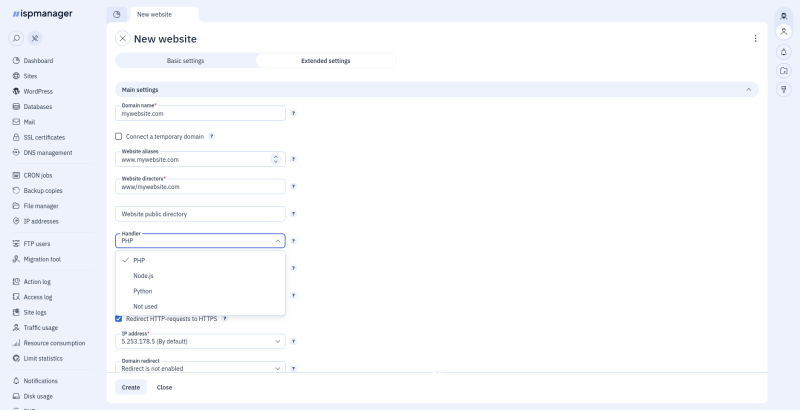Click the Disk usage icon
The image size is (800, 410).
(x=16, y=396)
